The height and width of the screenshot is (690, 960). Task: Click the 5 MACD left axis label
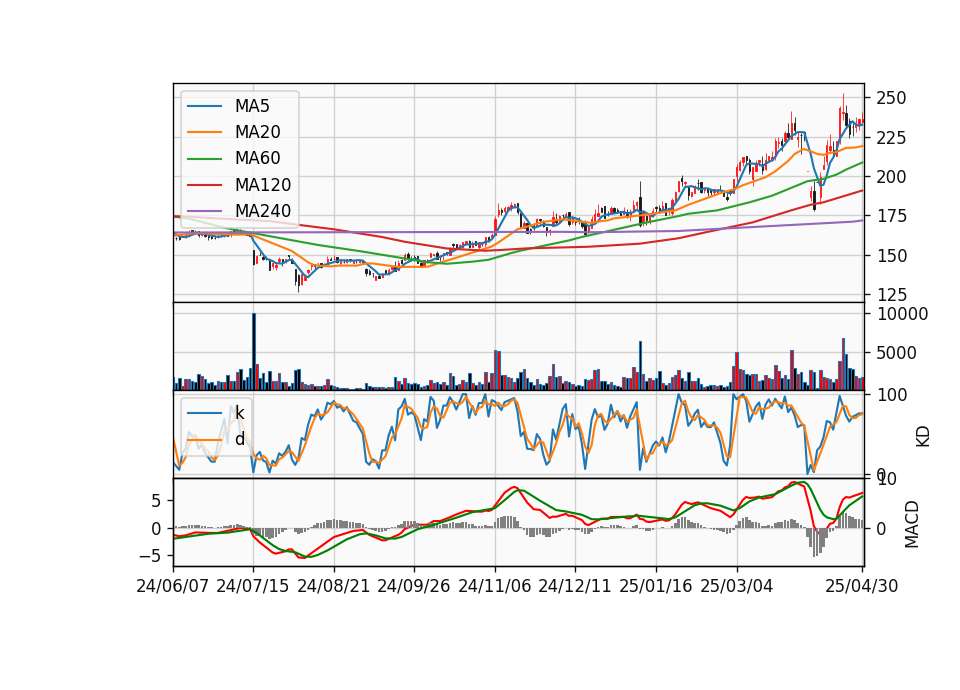(156, 501)
